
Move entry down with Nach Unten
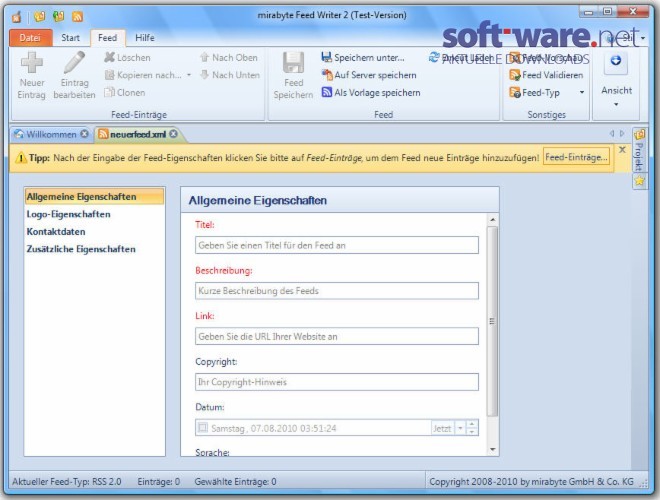click(229, 75)
